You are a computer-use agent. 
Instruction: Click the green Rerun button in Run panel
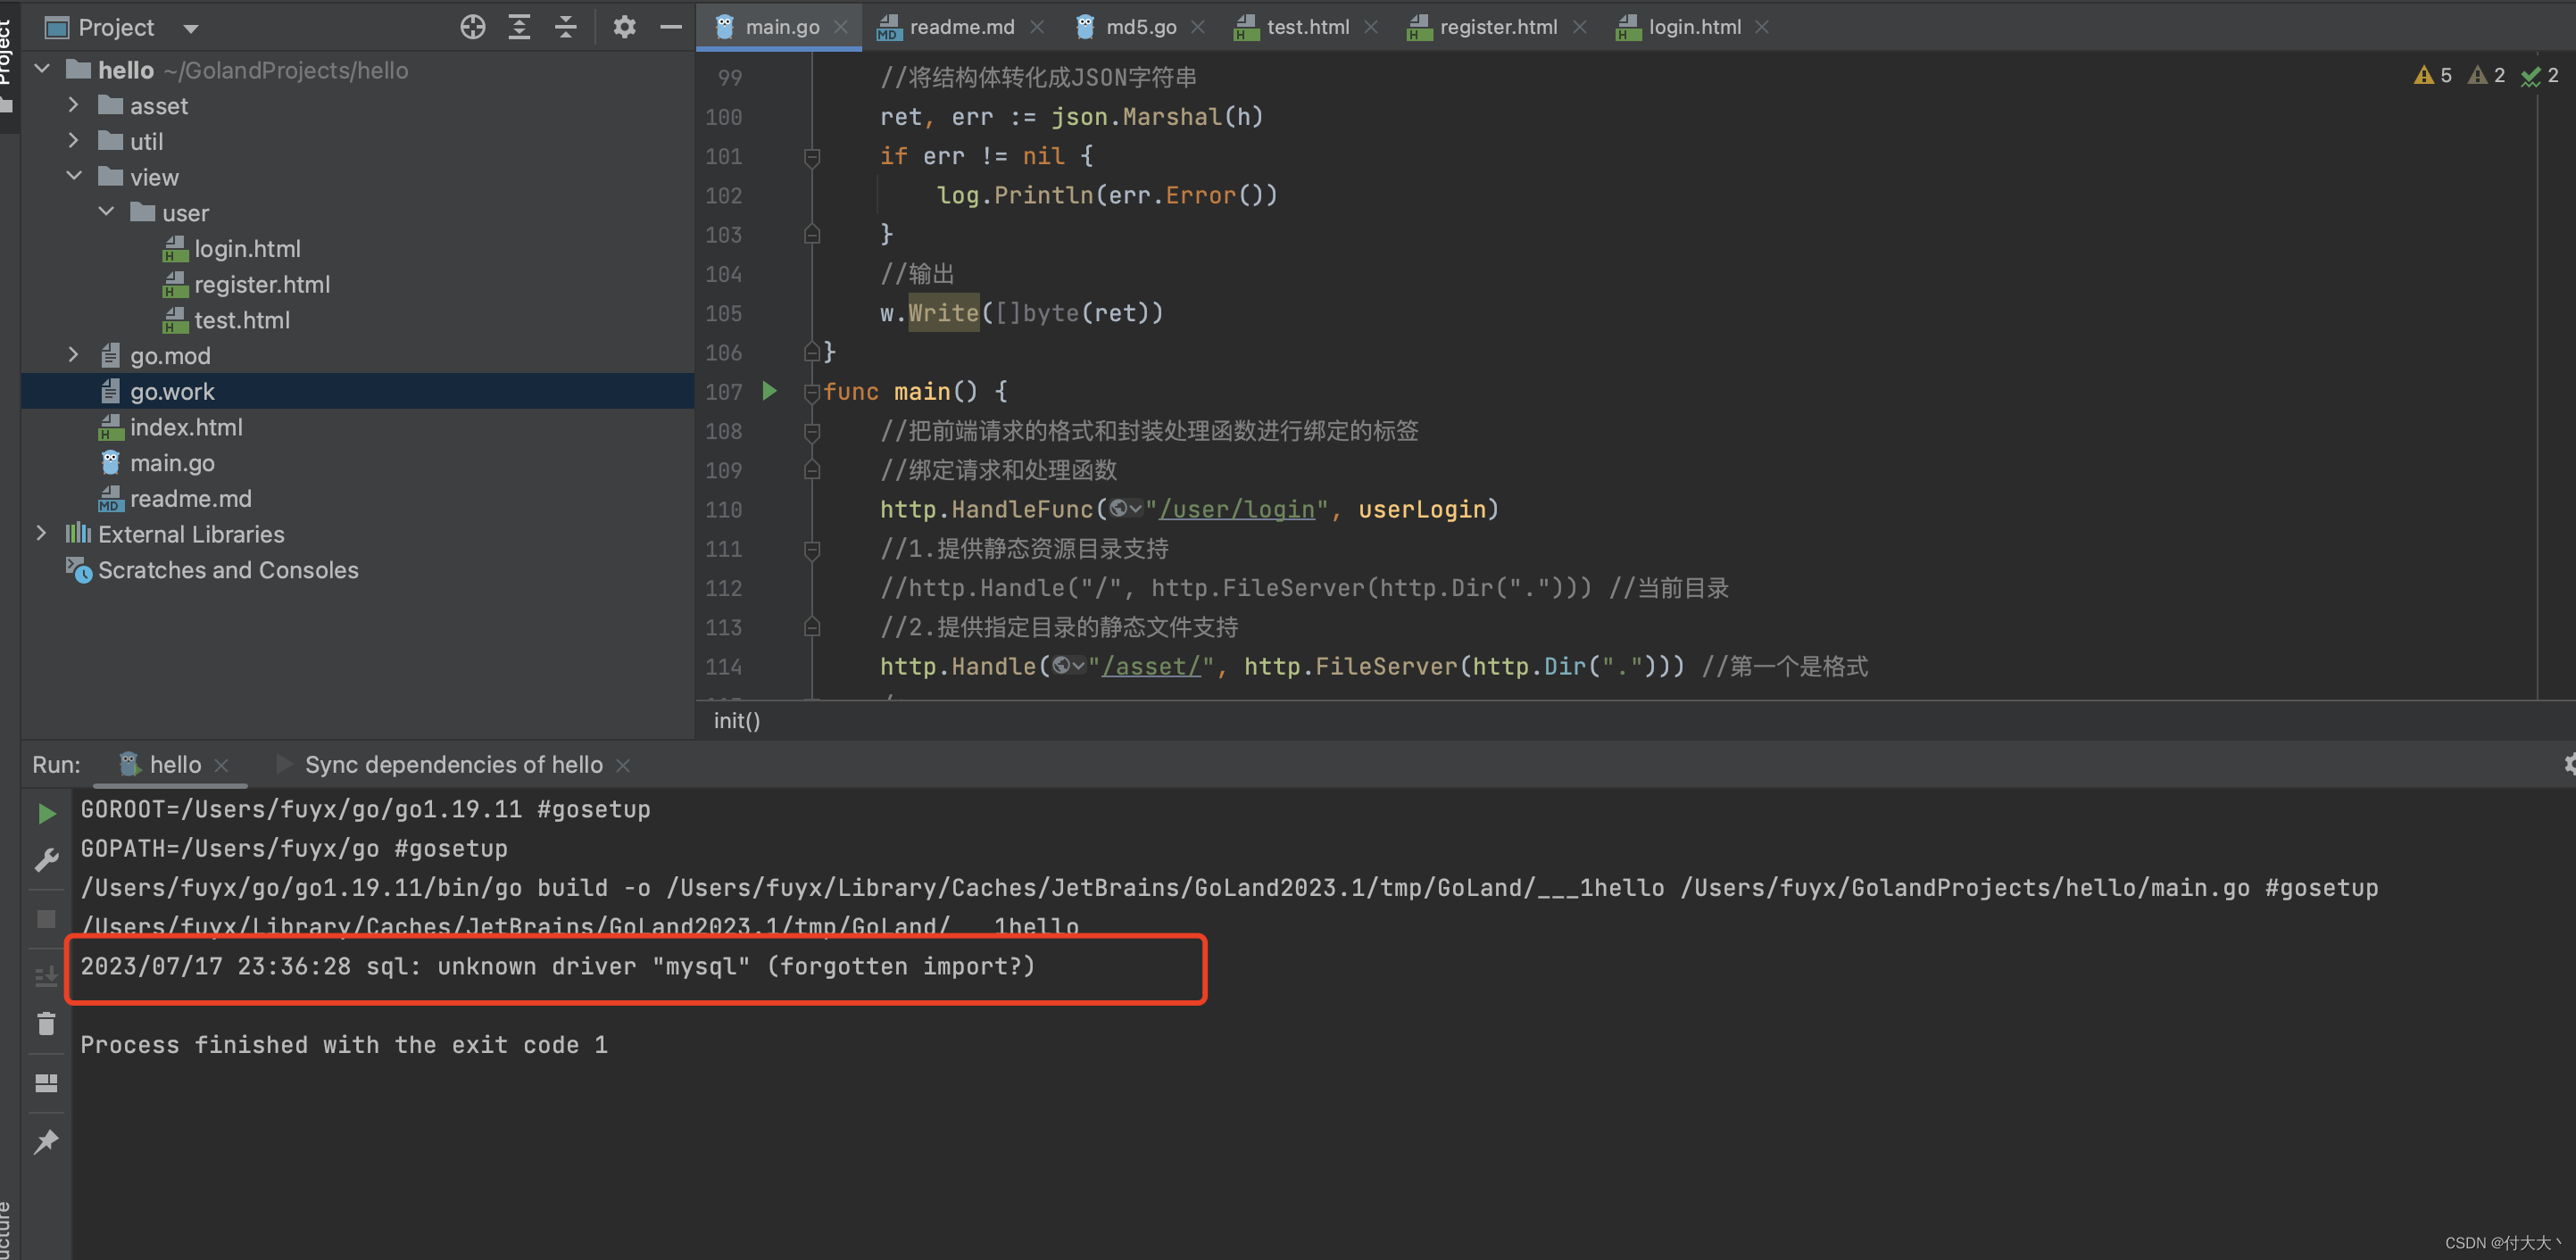click(x=46, y=813)
